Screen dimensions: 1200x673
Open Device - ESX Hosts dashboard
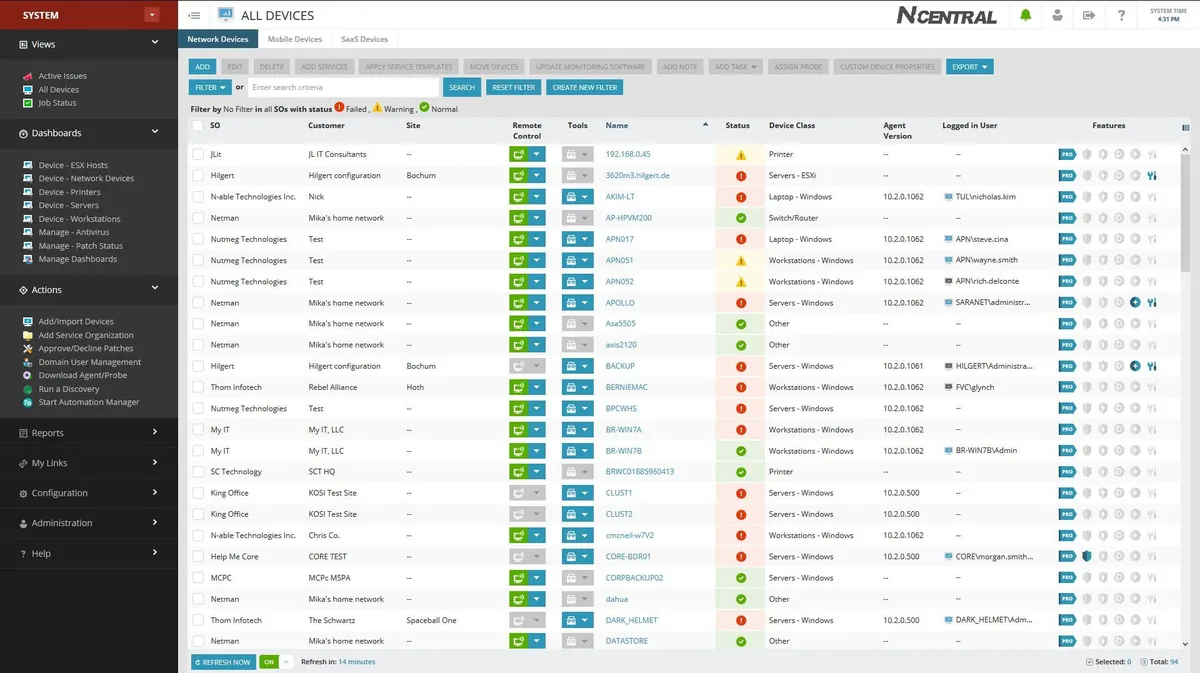click(72, 165)
